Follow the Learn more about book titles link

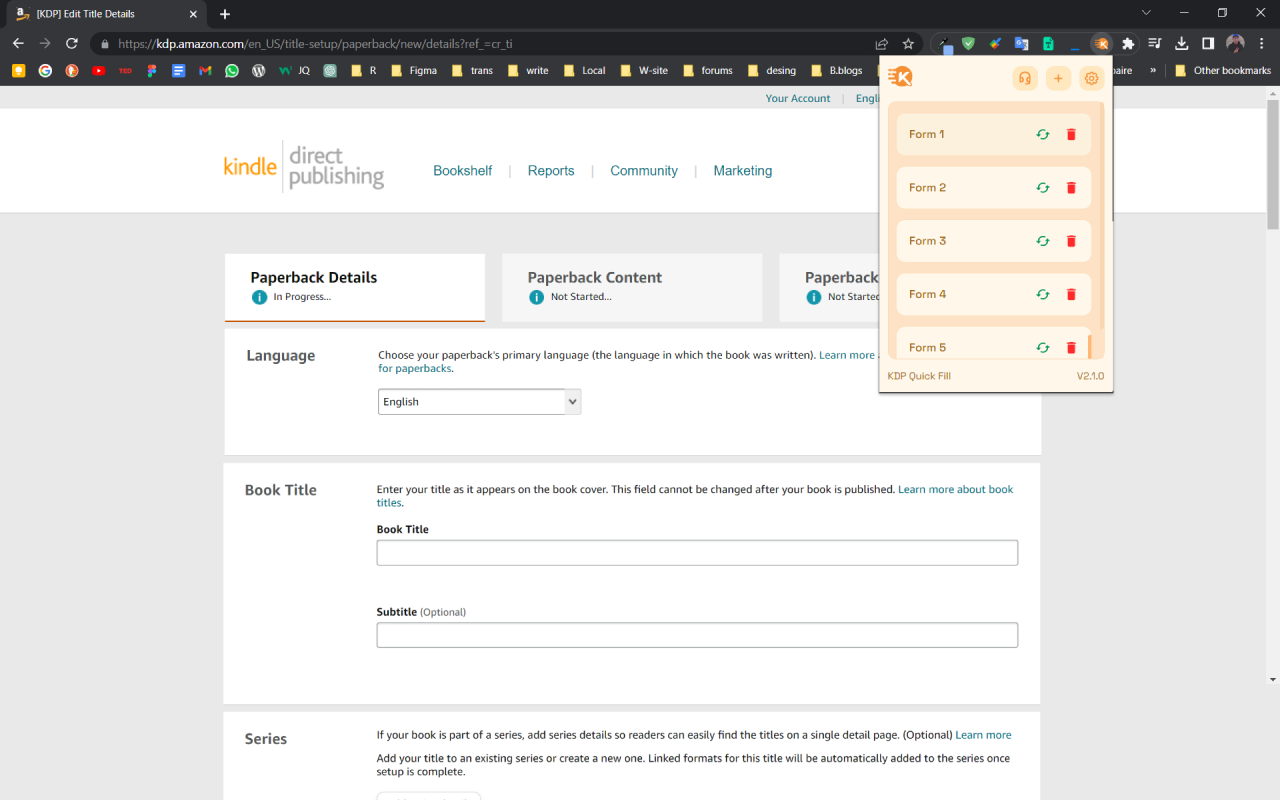(695, 496)
